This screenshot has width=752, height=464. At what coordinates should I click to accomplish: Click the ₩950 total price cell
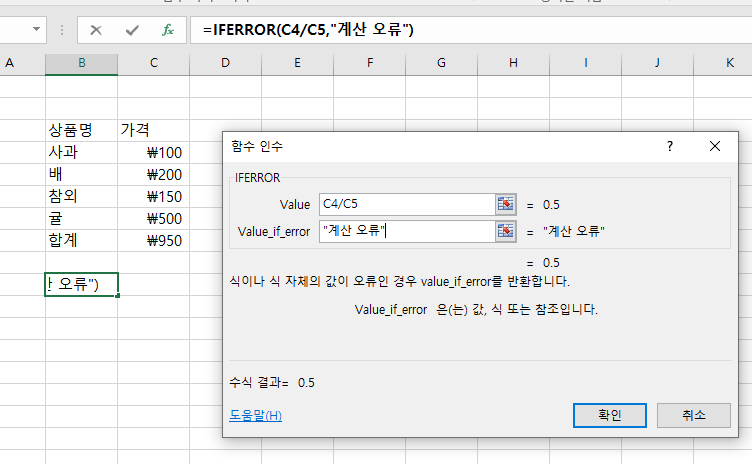(153, 240)
